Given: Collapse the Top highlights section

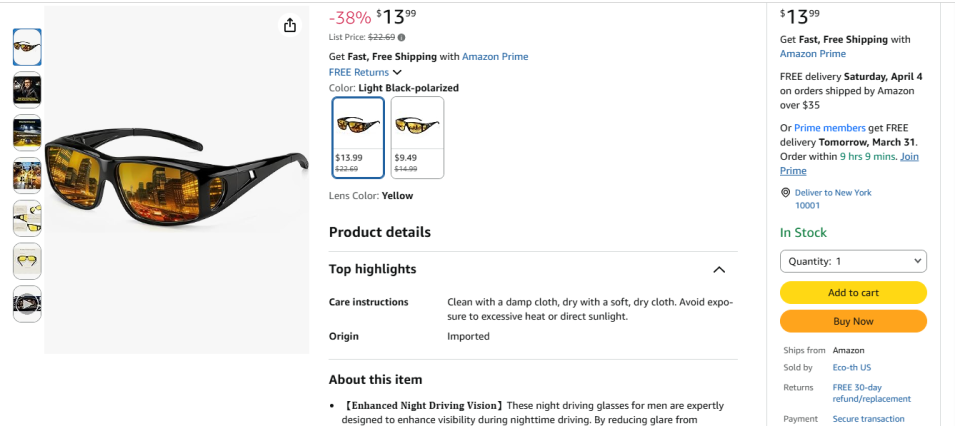Looking at the screenshot, I should [718, 270].
